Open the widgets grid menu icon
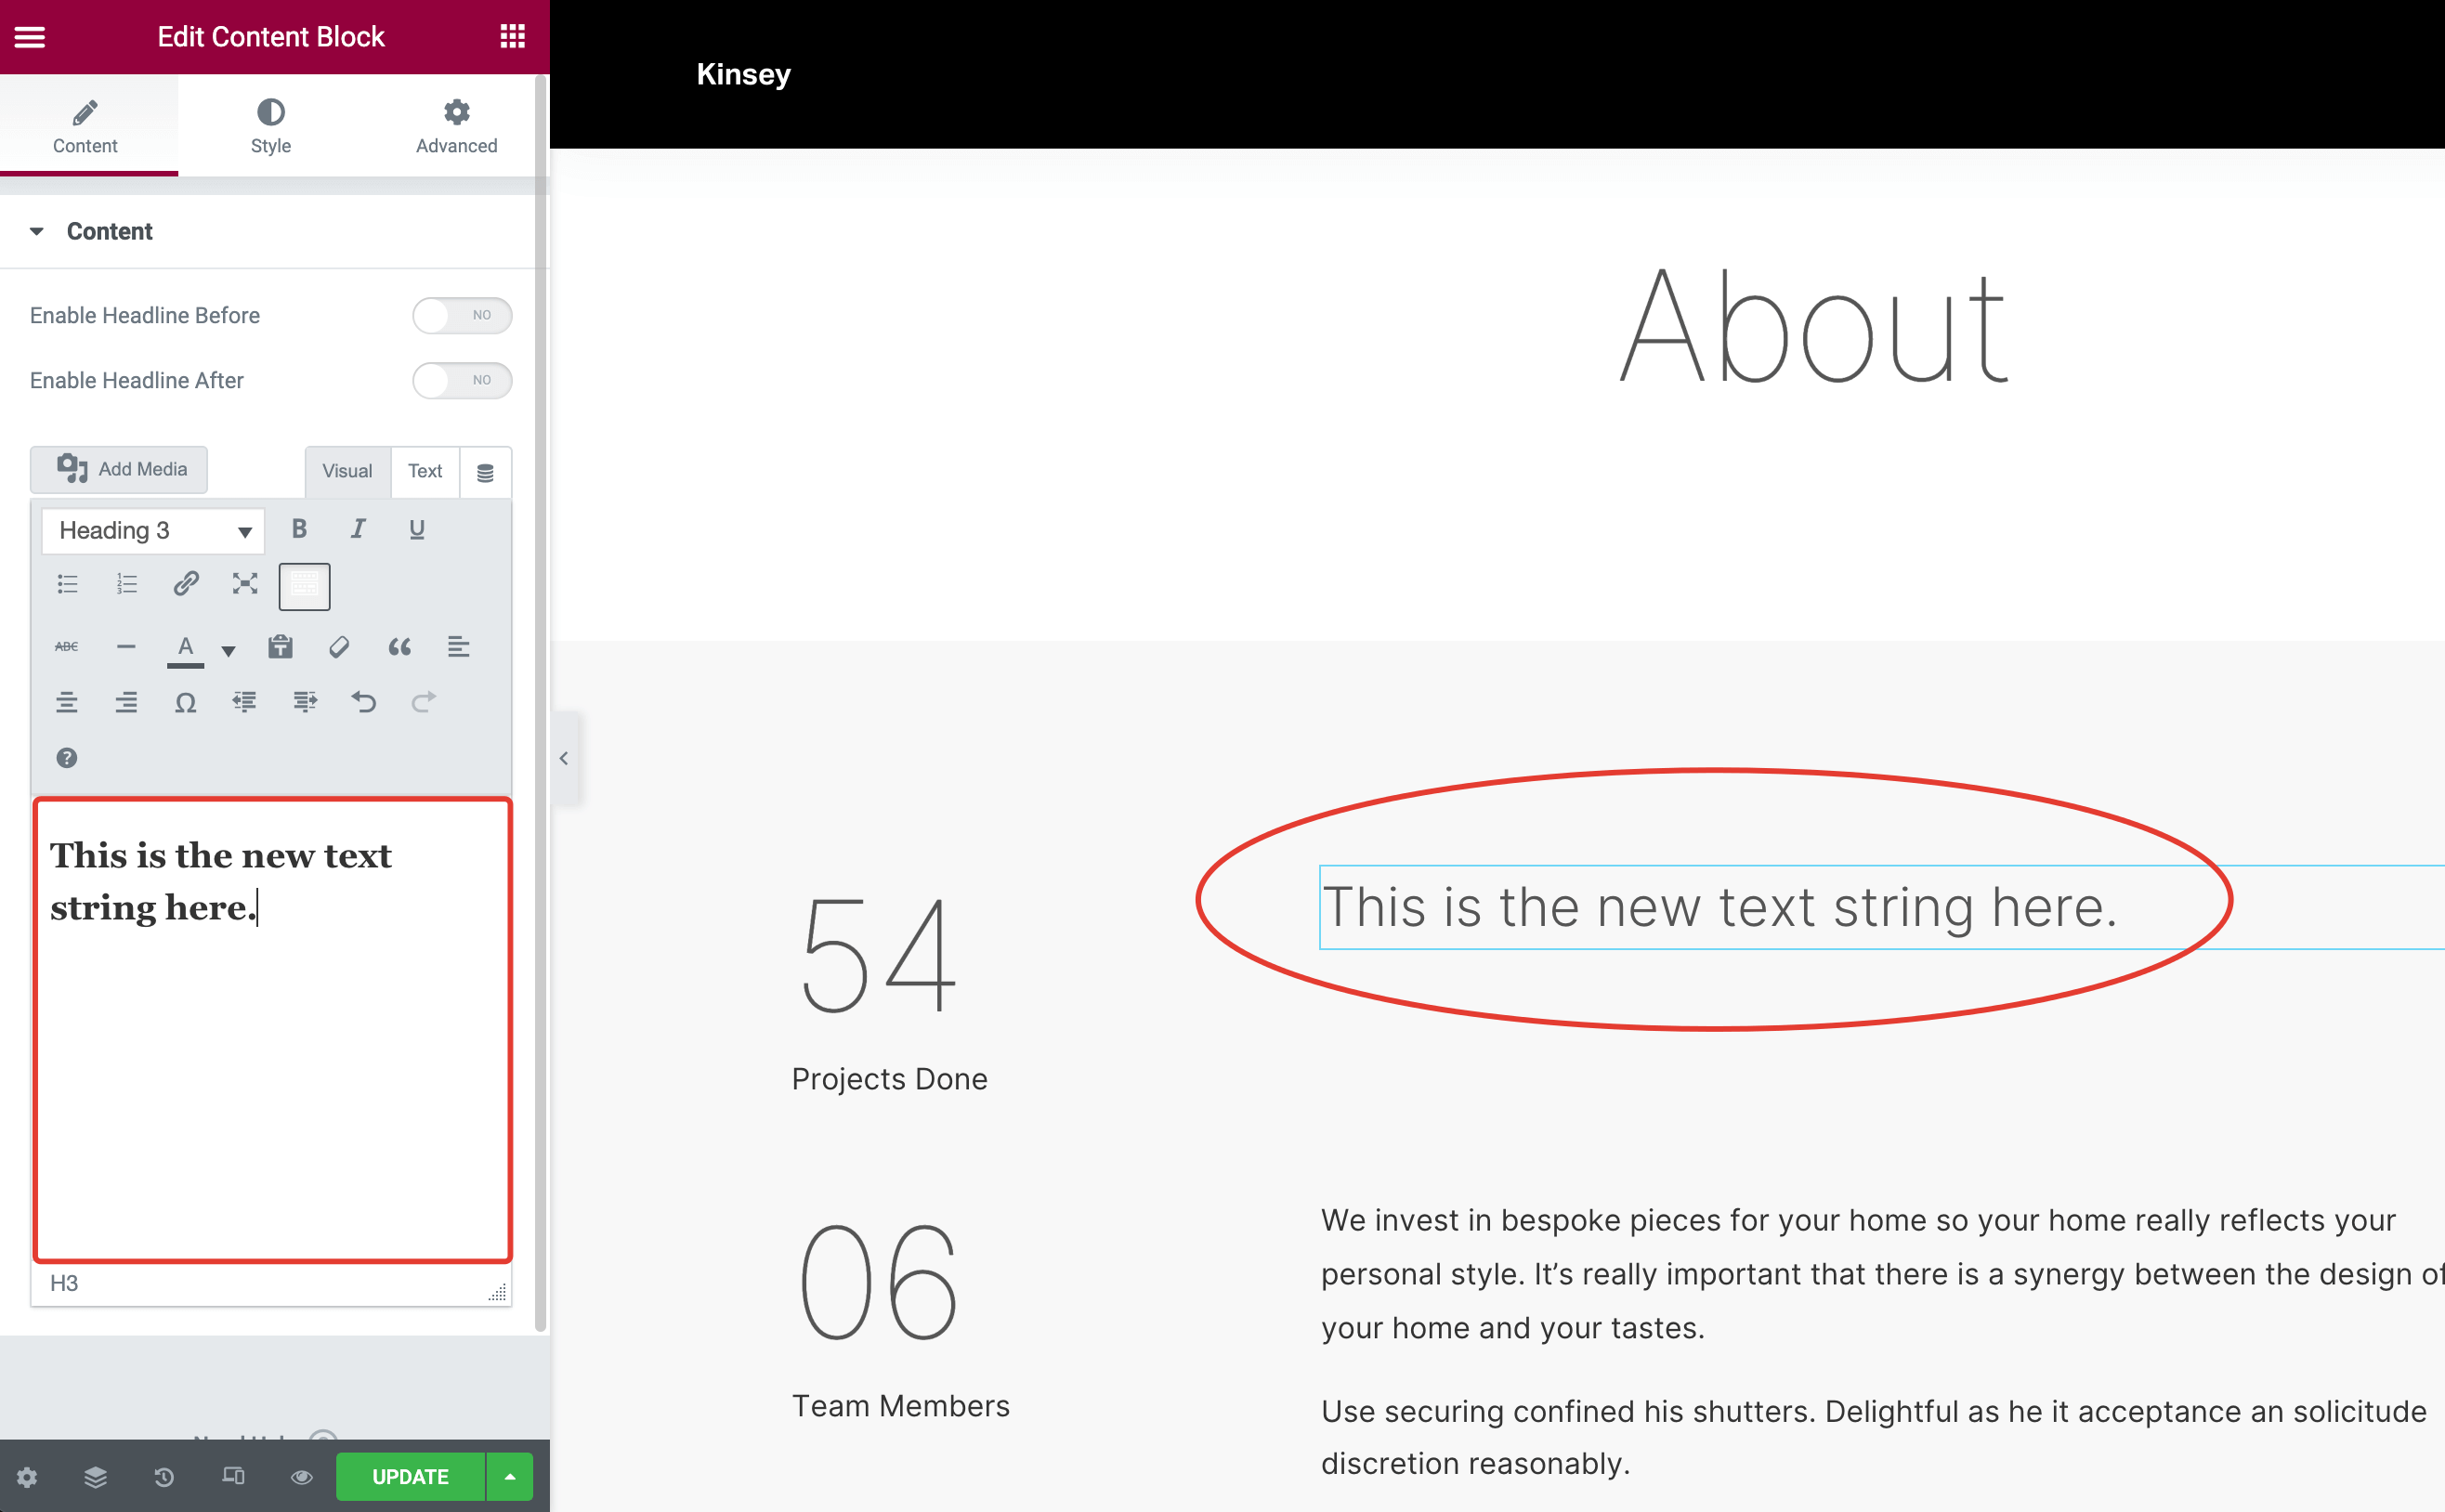This screenshot has width=2445, height=1512. click(x=512, y=37)
